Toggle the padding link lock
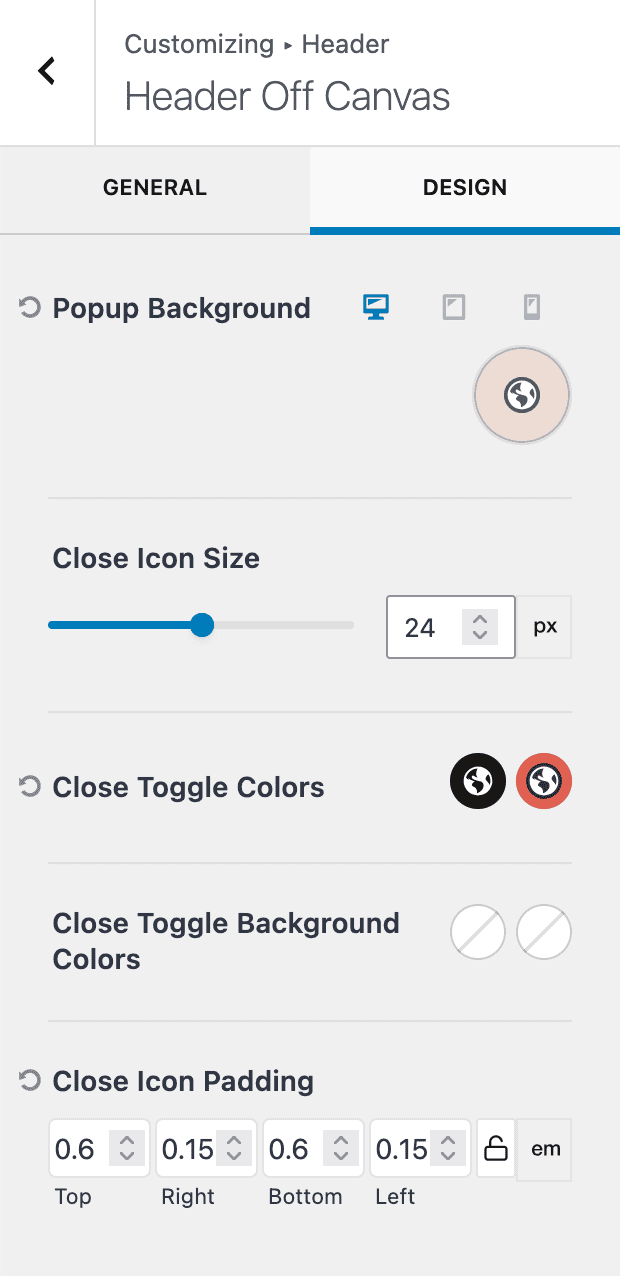 coord(495,1149)
